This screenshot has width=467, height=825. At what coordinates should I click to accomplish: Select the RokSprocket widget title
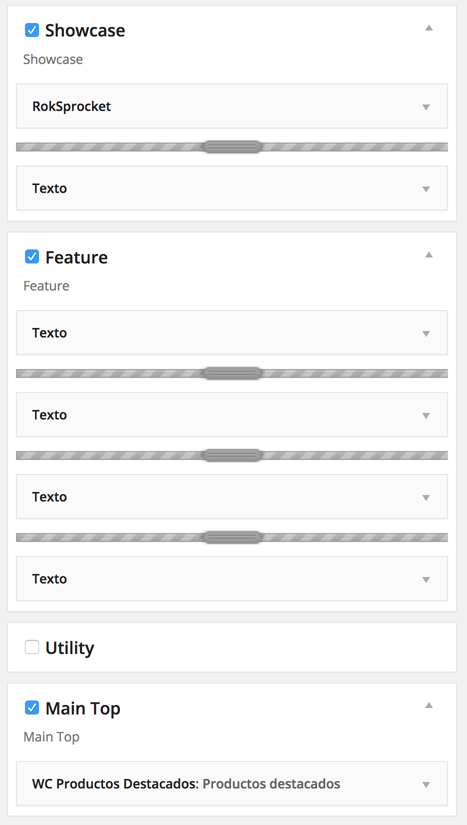coord(72,106)
